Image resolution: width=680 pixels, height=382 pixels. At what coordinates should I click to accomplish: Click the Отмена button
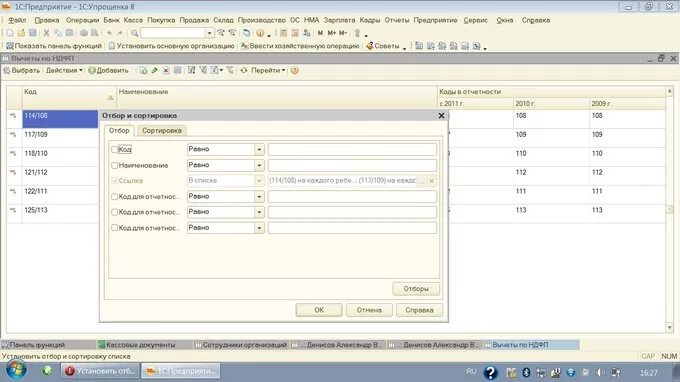point(369,310)
